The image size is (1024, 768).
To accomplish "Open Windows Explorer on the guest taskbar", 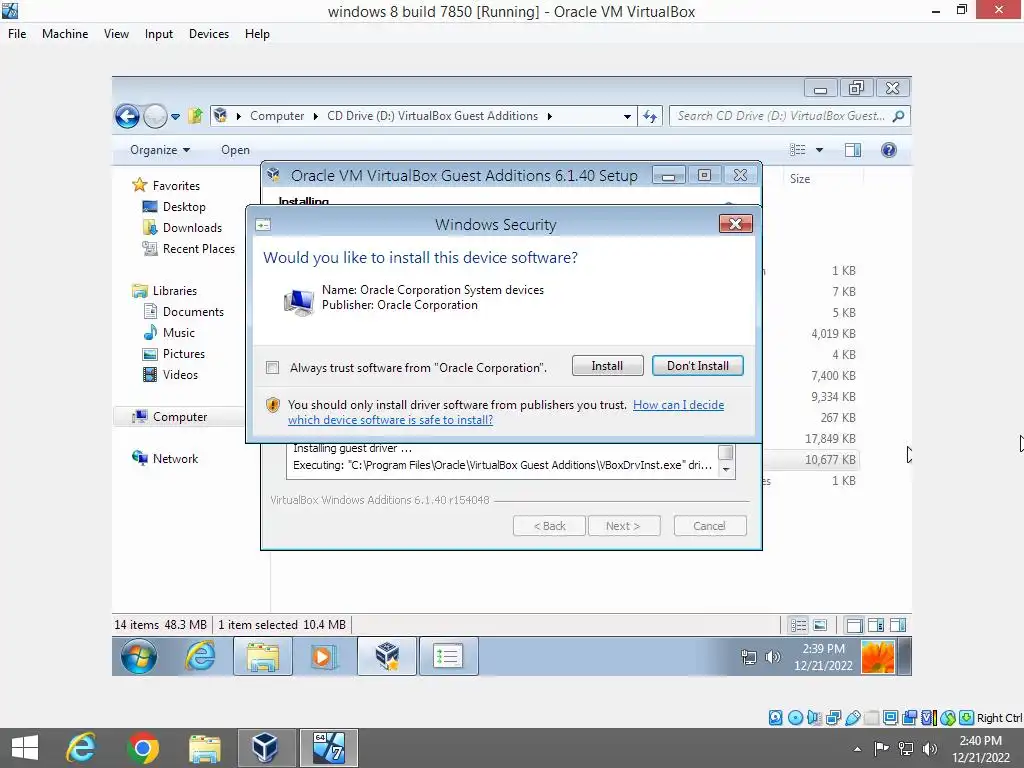I will [263, 656].
